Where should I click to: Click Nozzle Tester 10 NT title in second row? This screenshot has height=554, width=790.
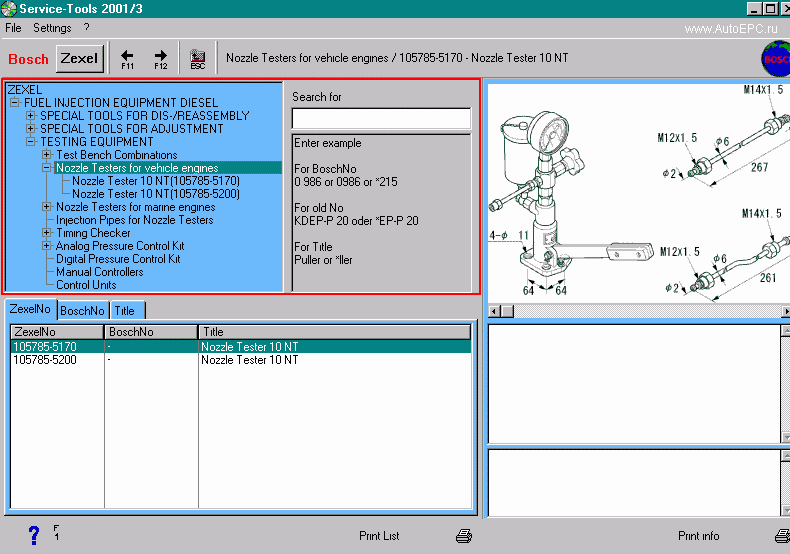coord(249,360)
